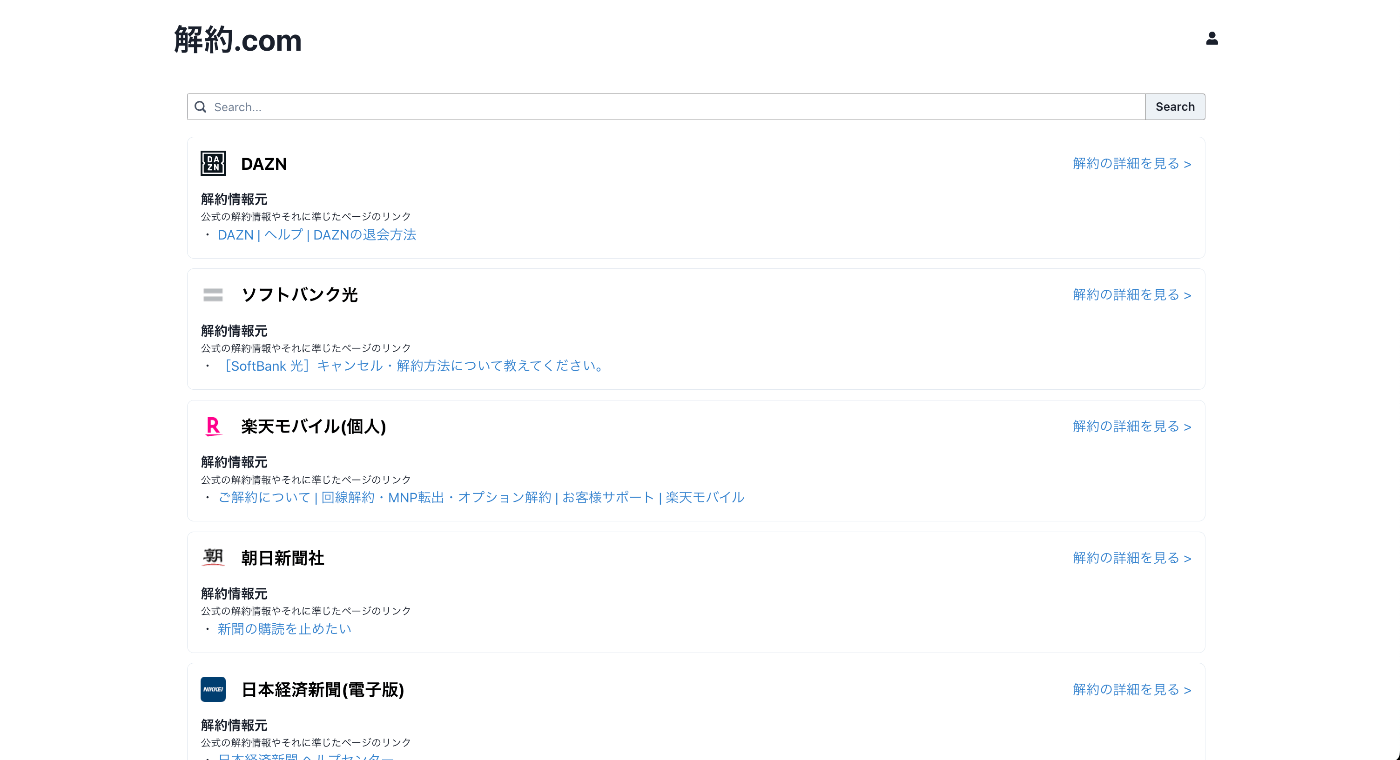Go to 解約.com home title

pos(238,40)
